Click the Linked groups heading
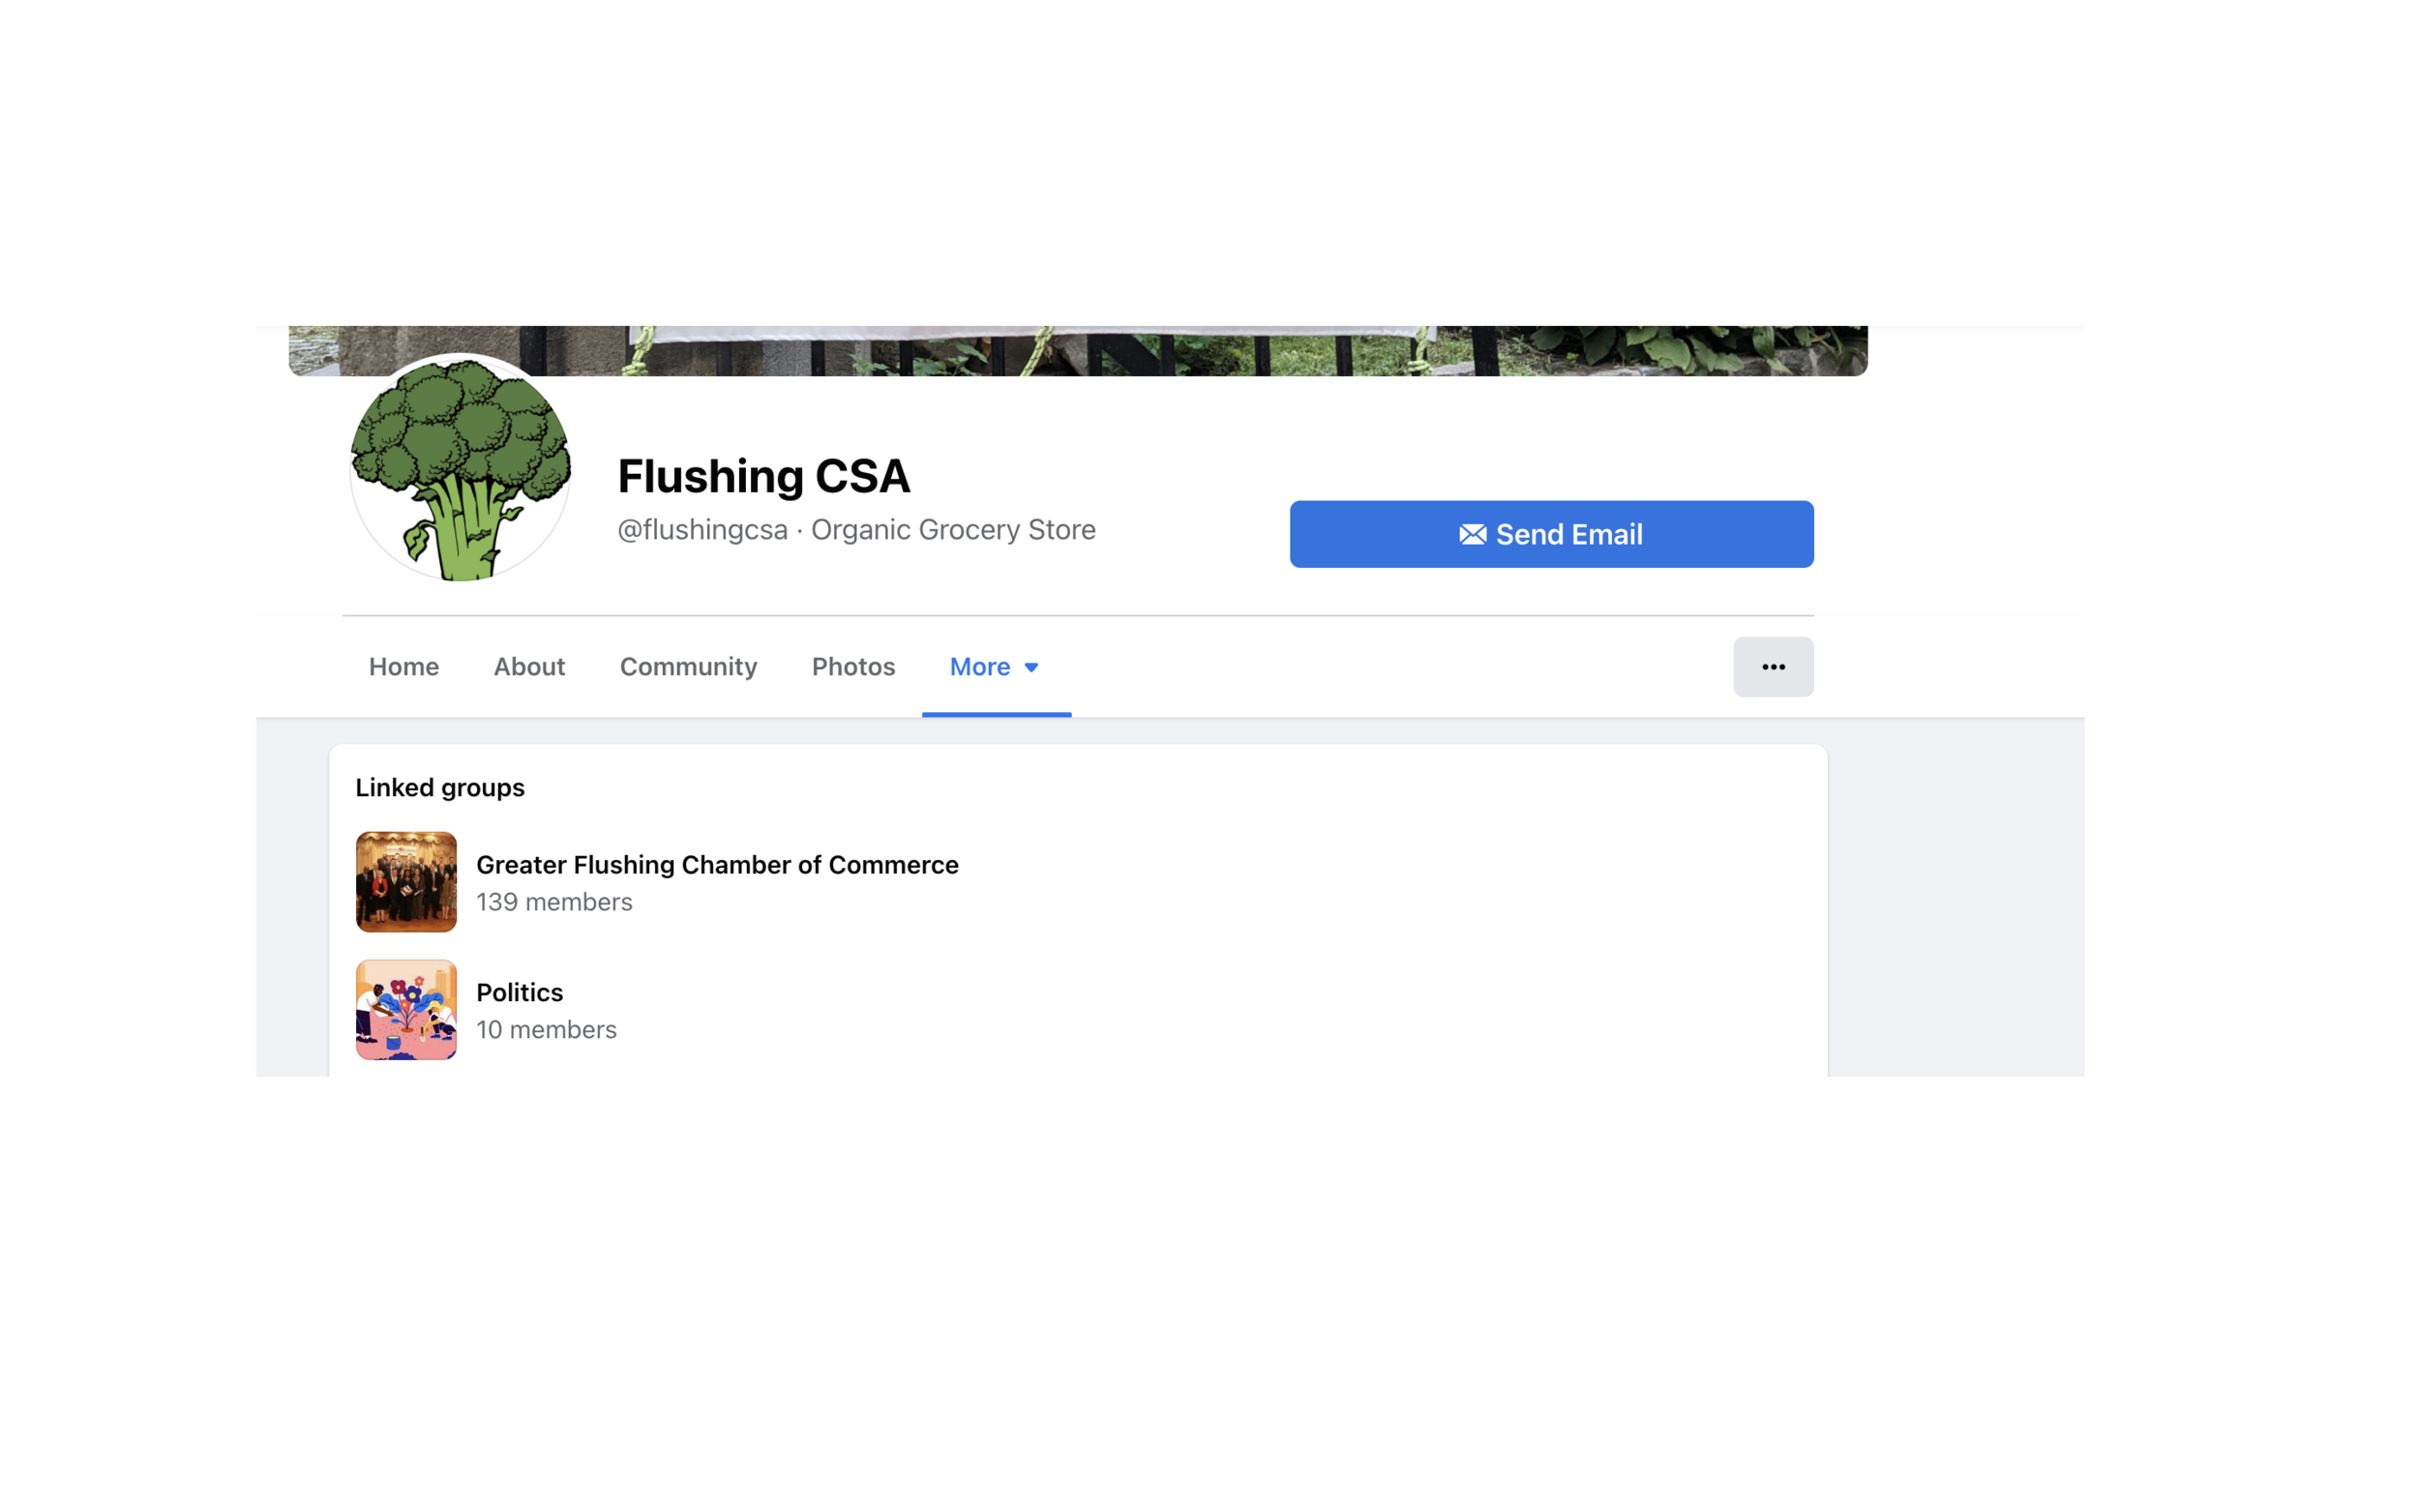Image resolution: width=2419 pixels, height=1512 pixels. pos(440,788)
